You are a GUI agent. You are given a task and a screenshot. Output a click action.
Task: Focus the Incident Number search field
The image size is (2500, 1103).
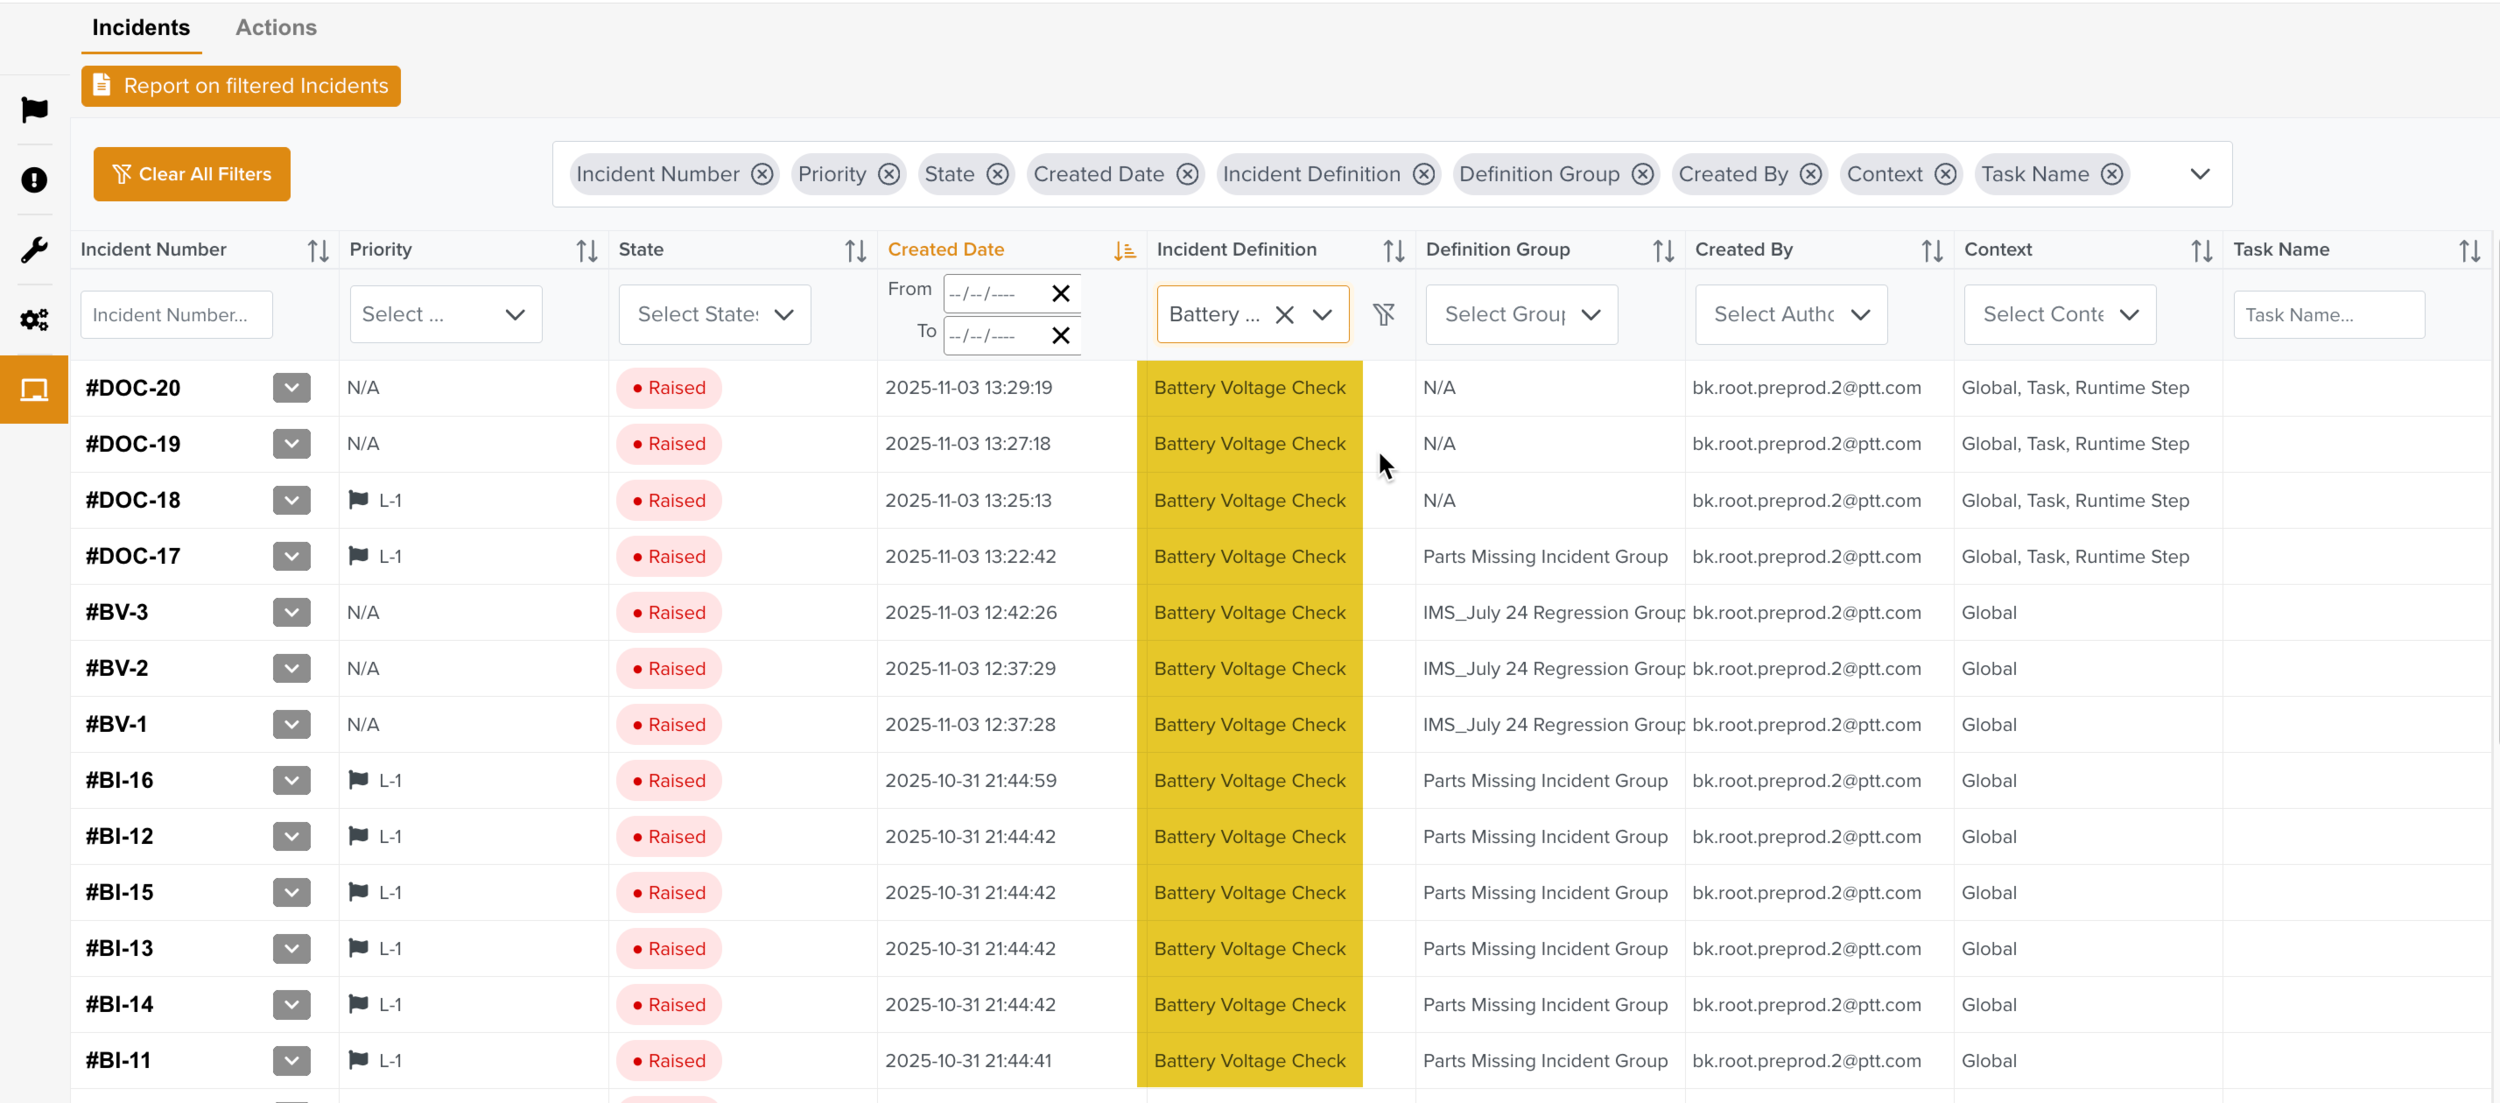(x=176, y=315)
